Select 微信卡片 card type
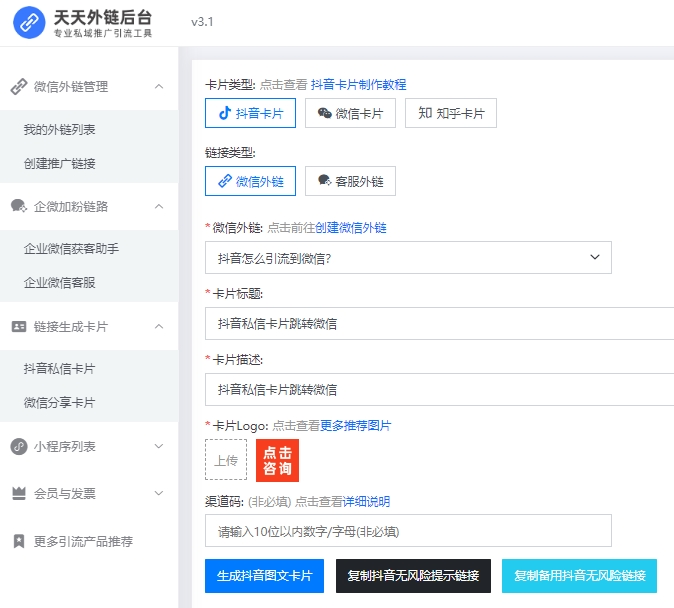Image resolution: width=674 pixels, height=608 pixels. point(350,113)
